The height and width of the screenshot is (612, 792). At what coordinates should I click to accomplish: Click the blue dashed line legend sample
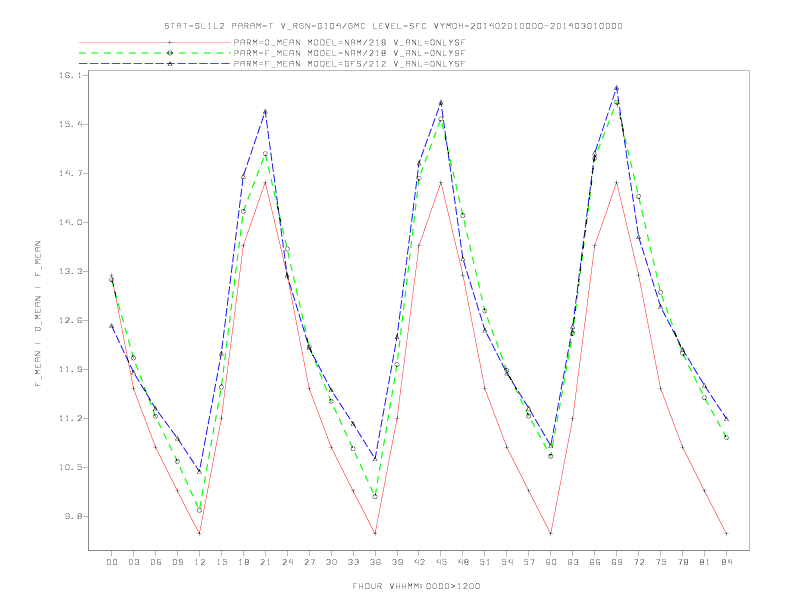155,64
